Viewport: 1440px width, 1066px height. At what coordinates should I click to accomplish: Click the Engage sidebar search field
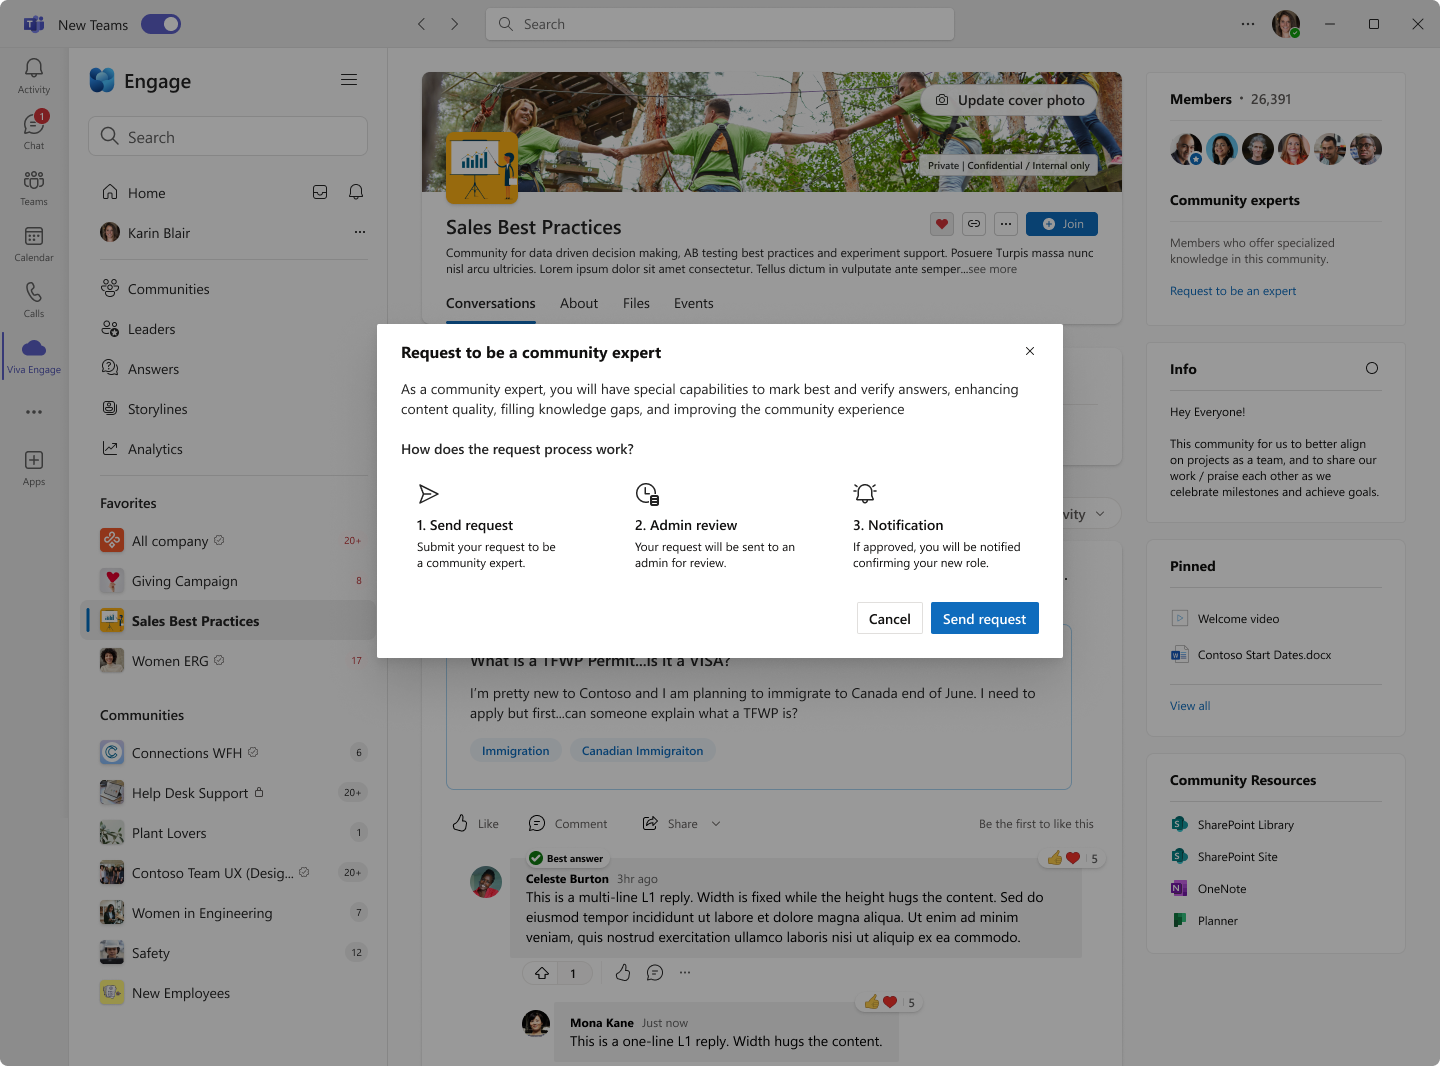point(228,136)
